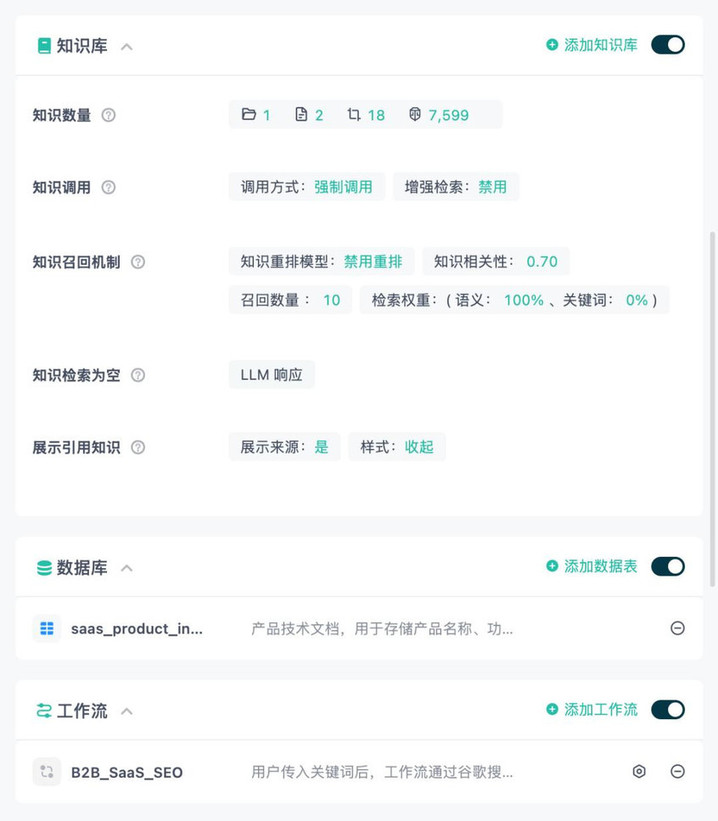The image size is (718, 821).
Task: Click 添加数据表 link
Action: pyautogui.click(x=592, y=567)
